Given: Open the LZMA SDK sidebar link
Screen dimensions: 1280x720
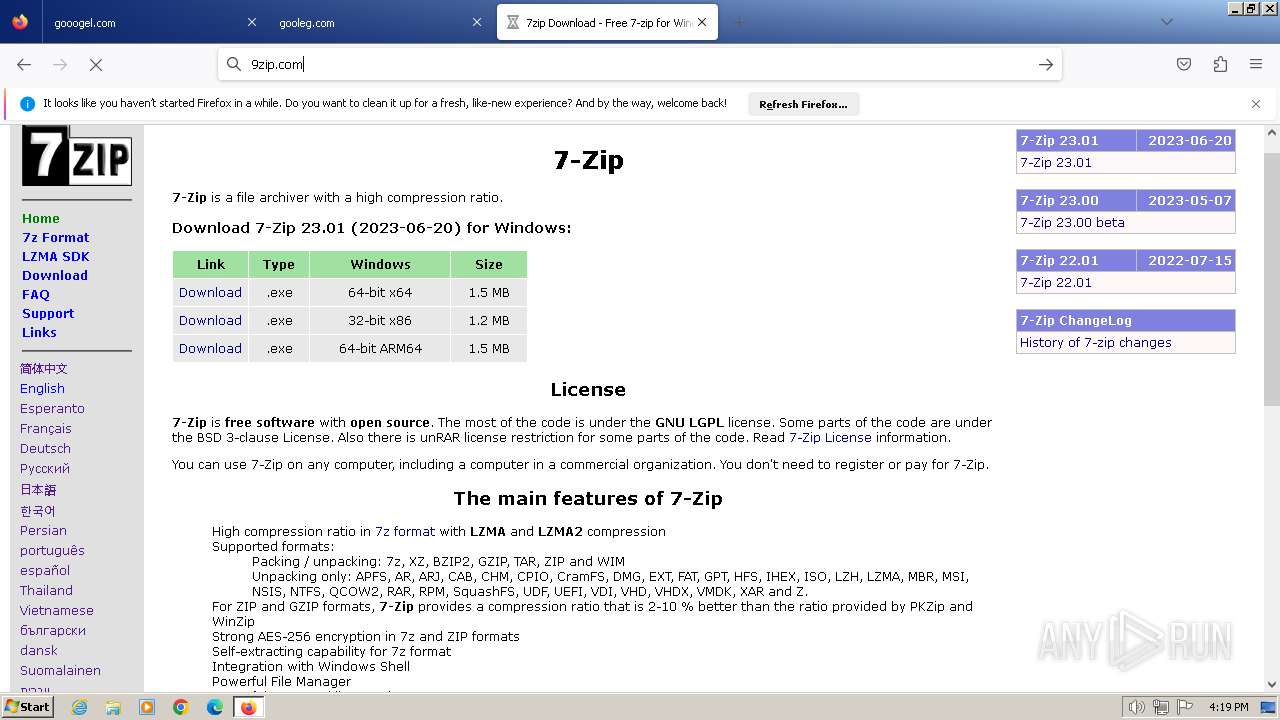Looking at the screenshot, I should tap(55, 256).
